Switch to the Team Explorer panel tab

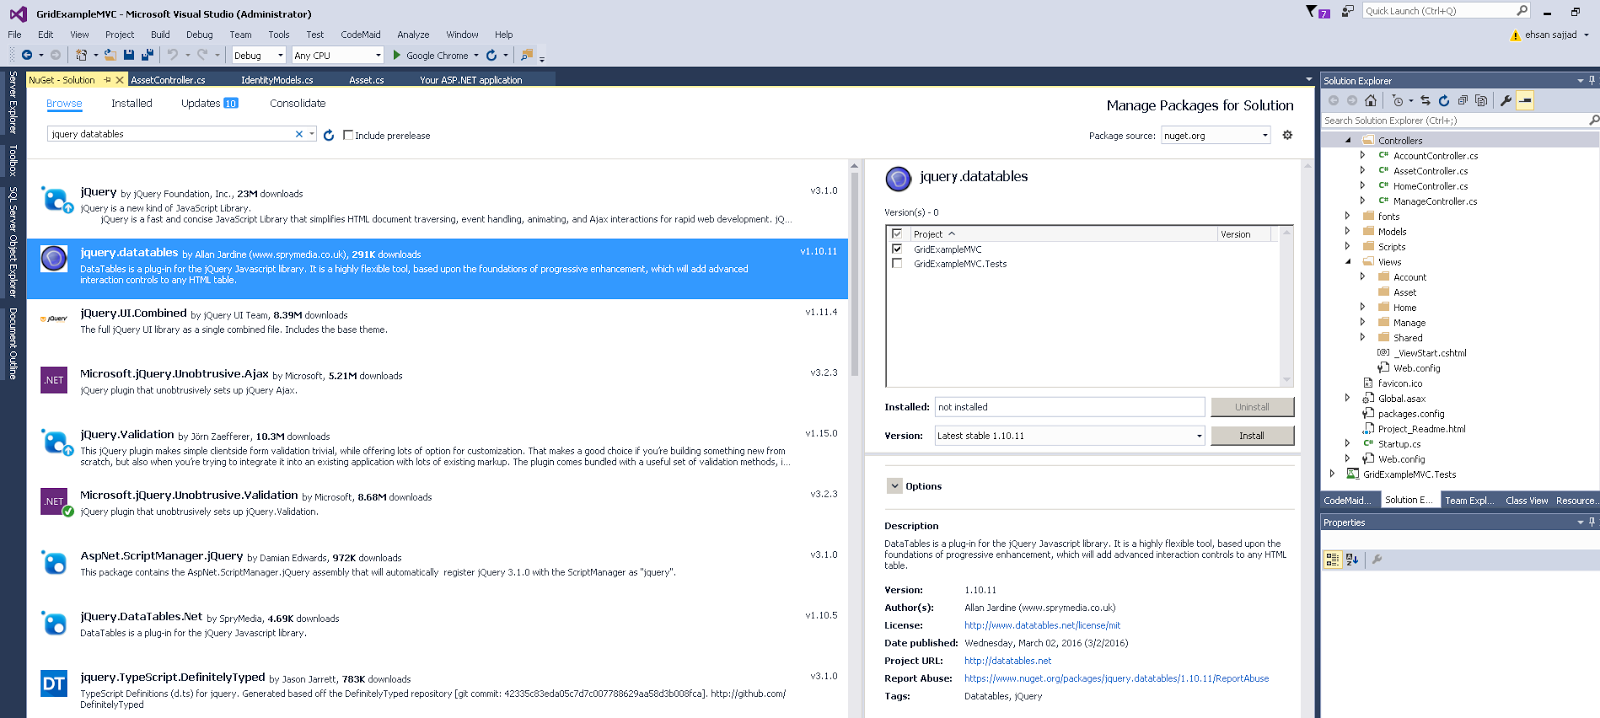pyautogui.click(x=1469, y=500)
